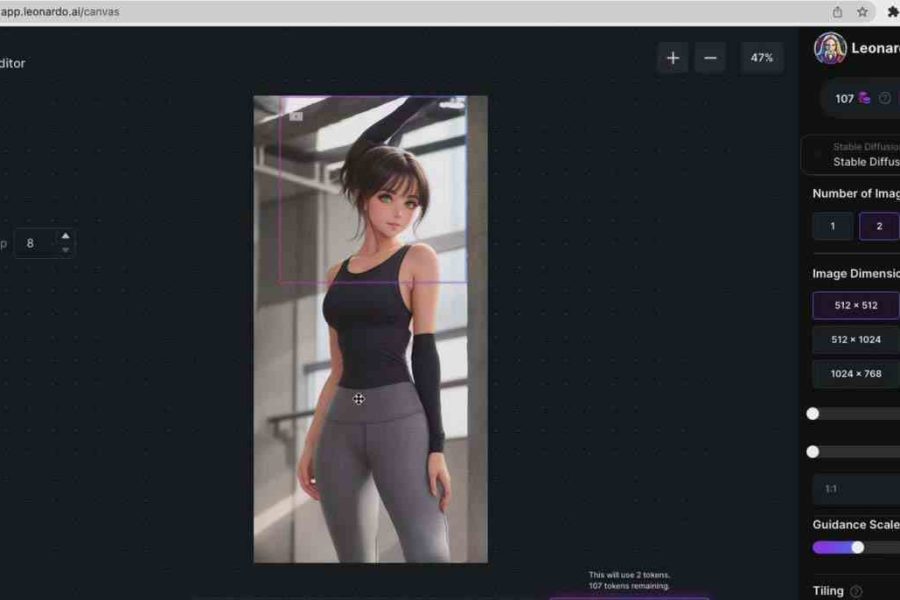The image size is (900, 600).
Task: Open the browser extensions puzzle icon
Action: tap(892, 12)
